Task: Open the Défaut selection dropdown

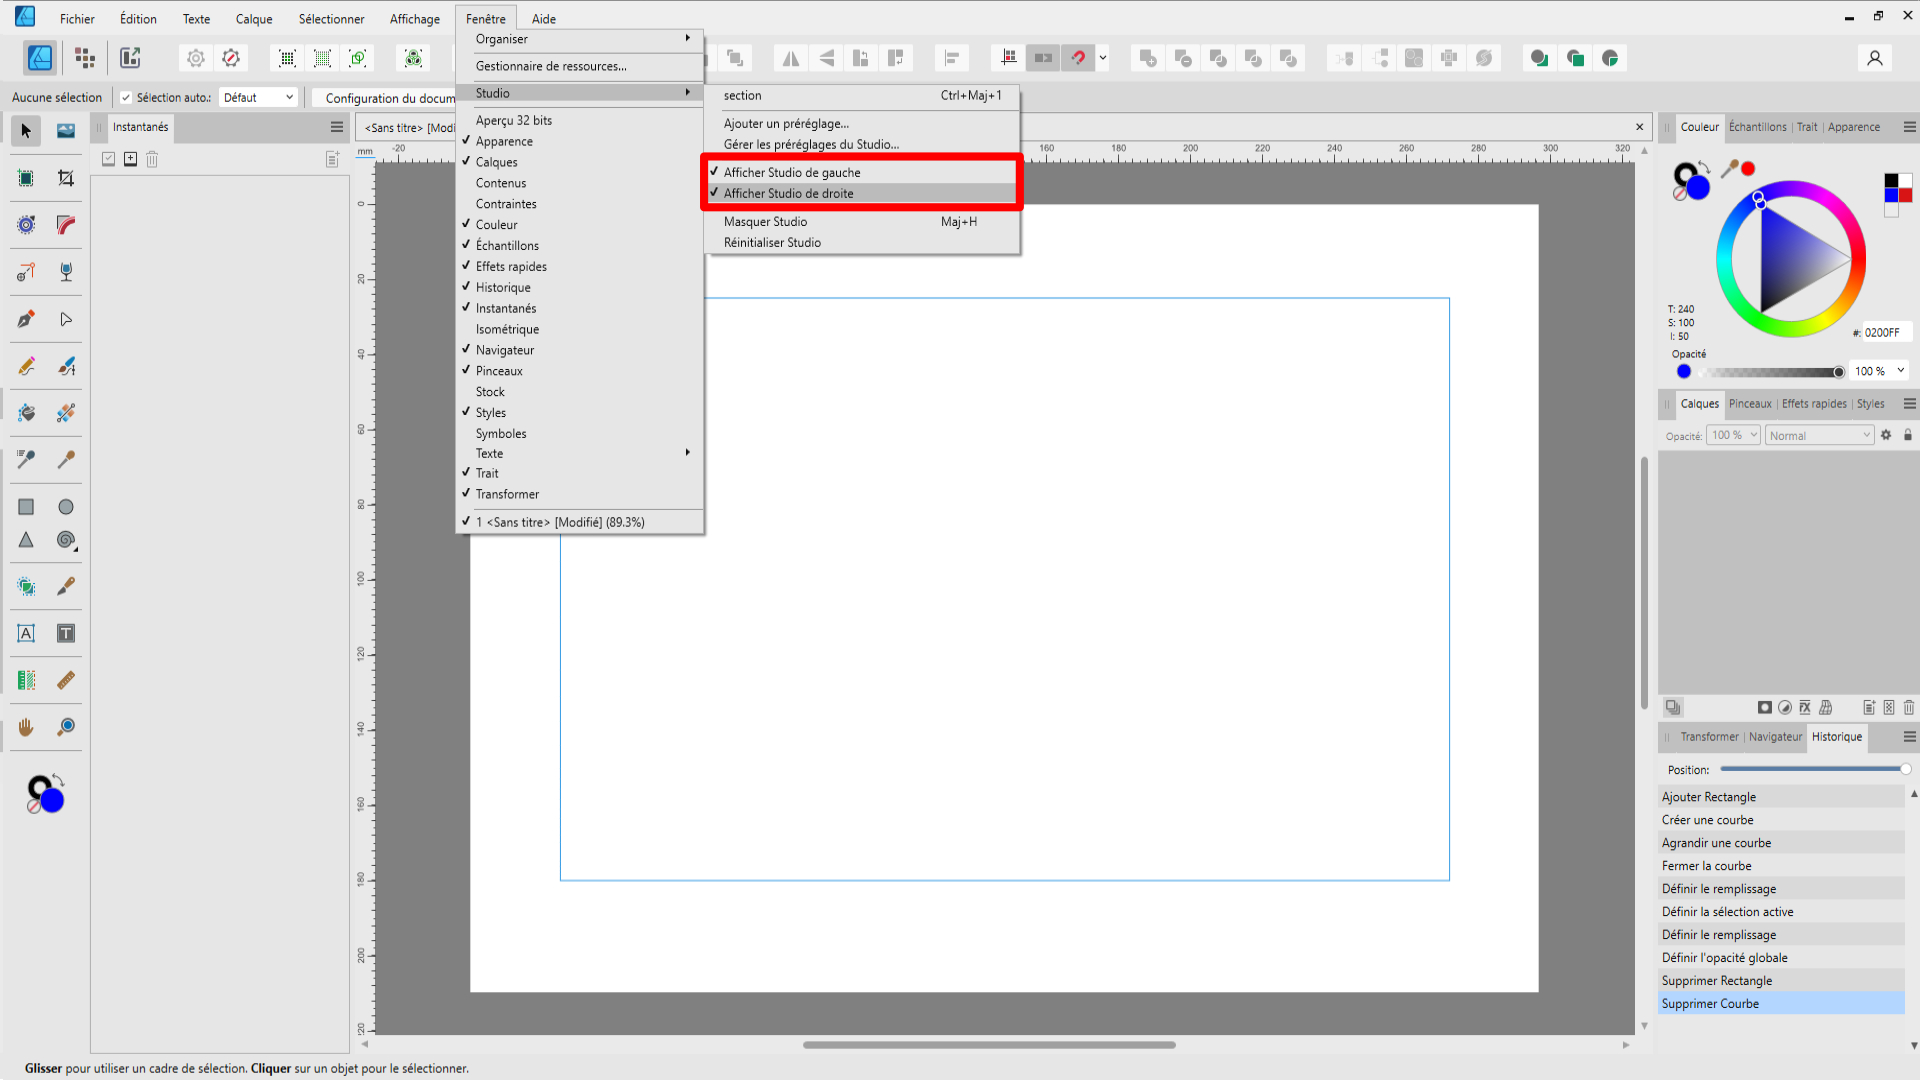Action: point(258,97)
